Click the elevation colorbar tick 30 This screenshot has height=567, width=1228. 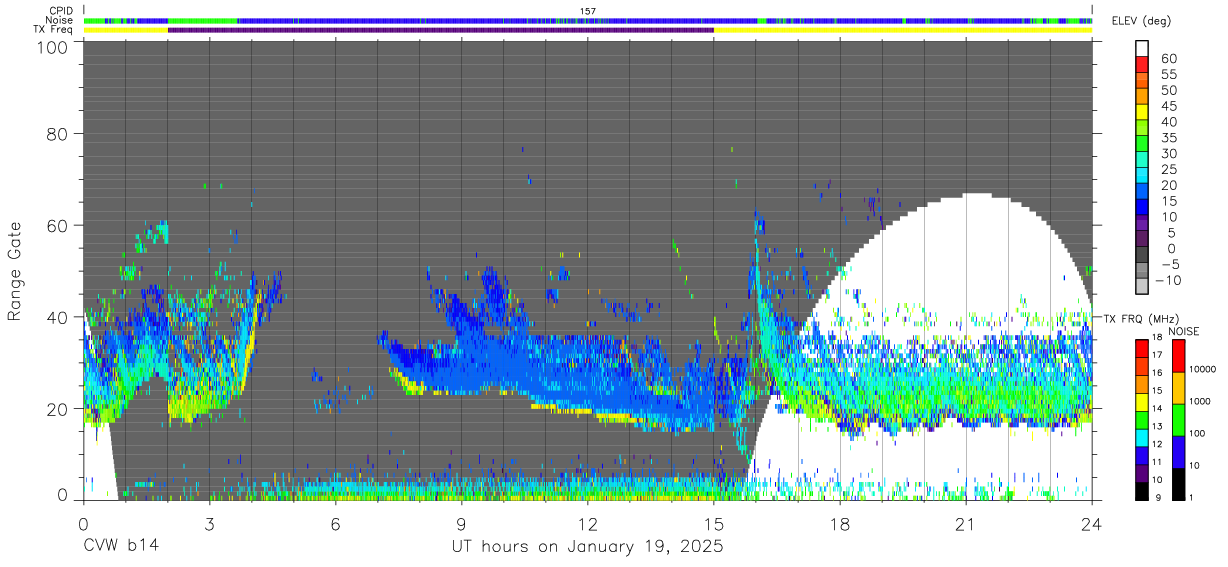coord(1168,153)
